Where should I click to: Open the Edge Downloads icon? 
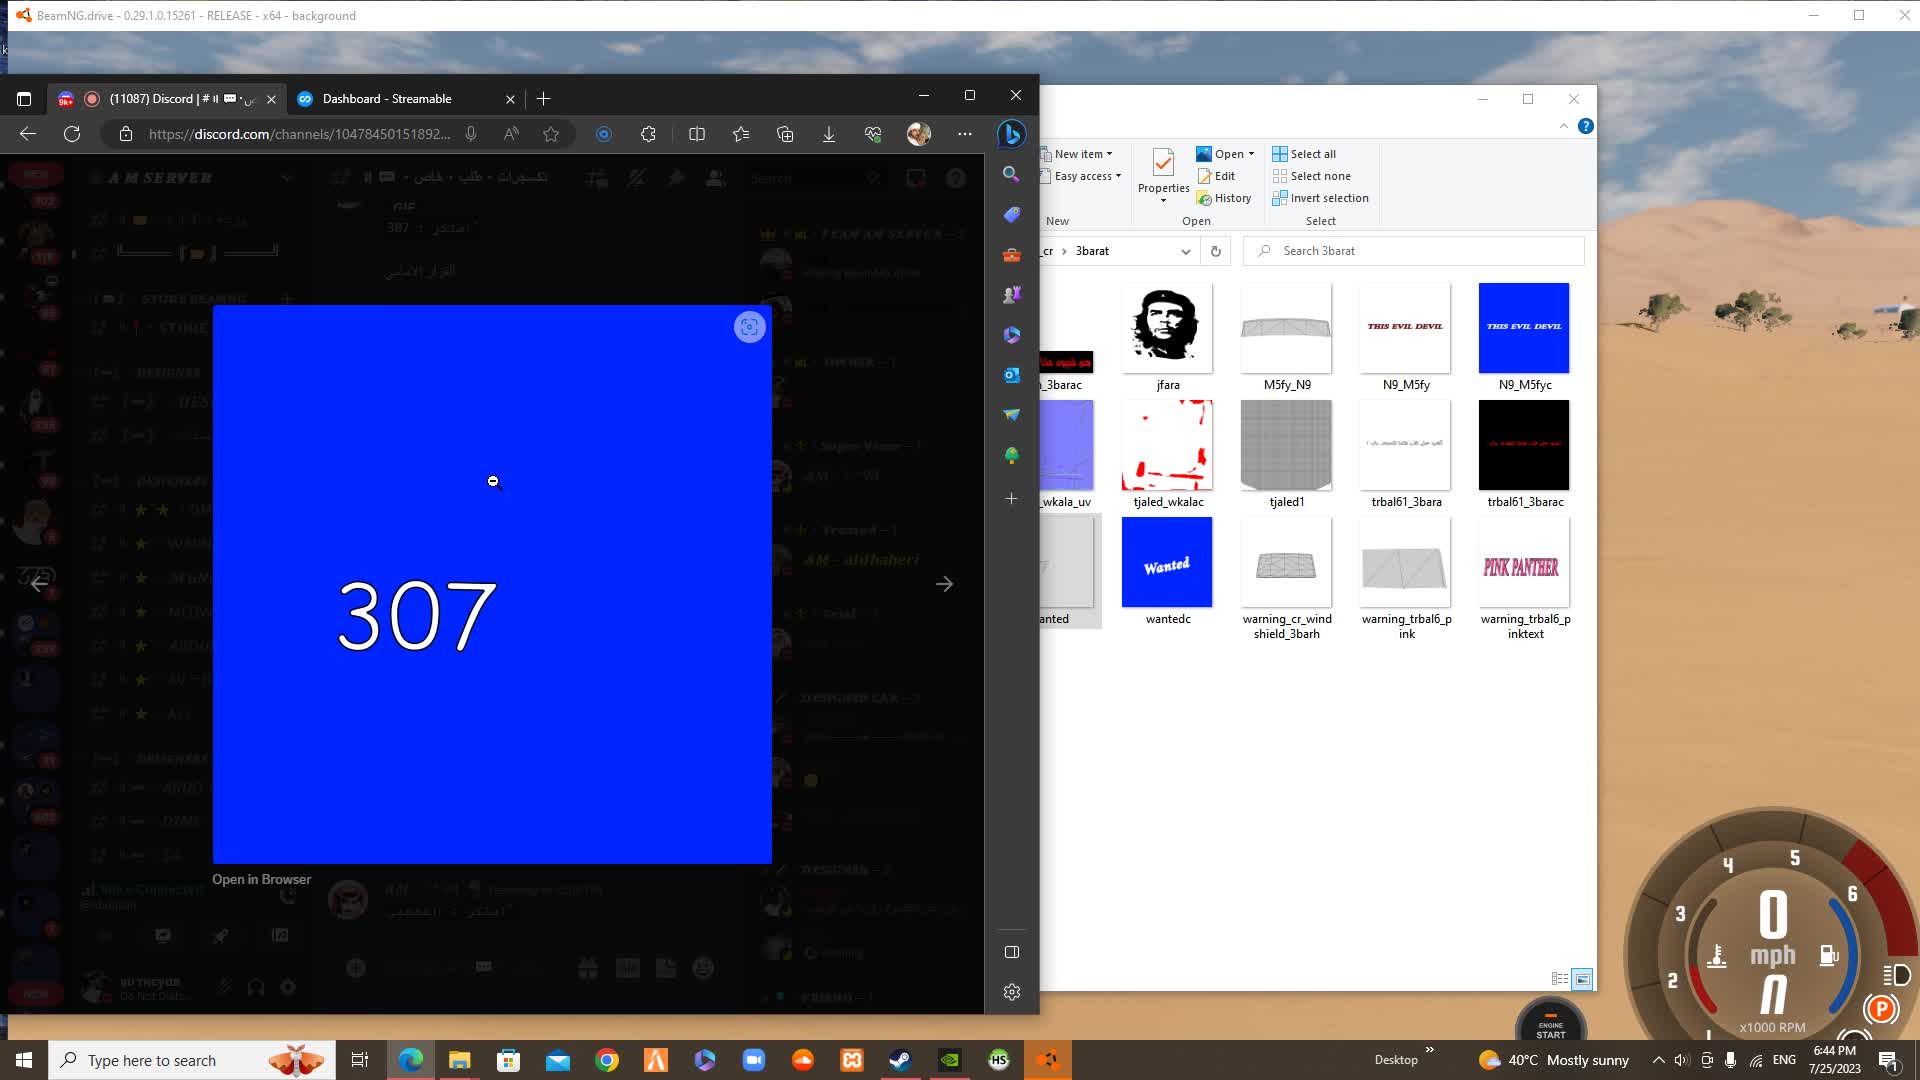(829, 134)
